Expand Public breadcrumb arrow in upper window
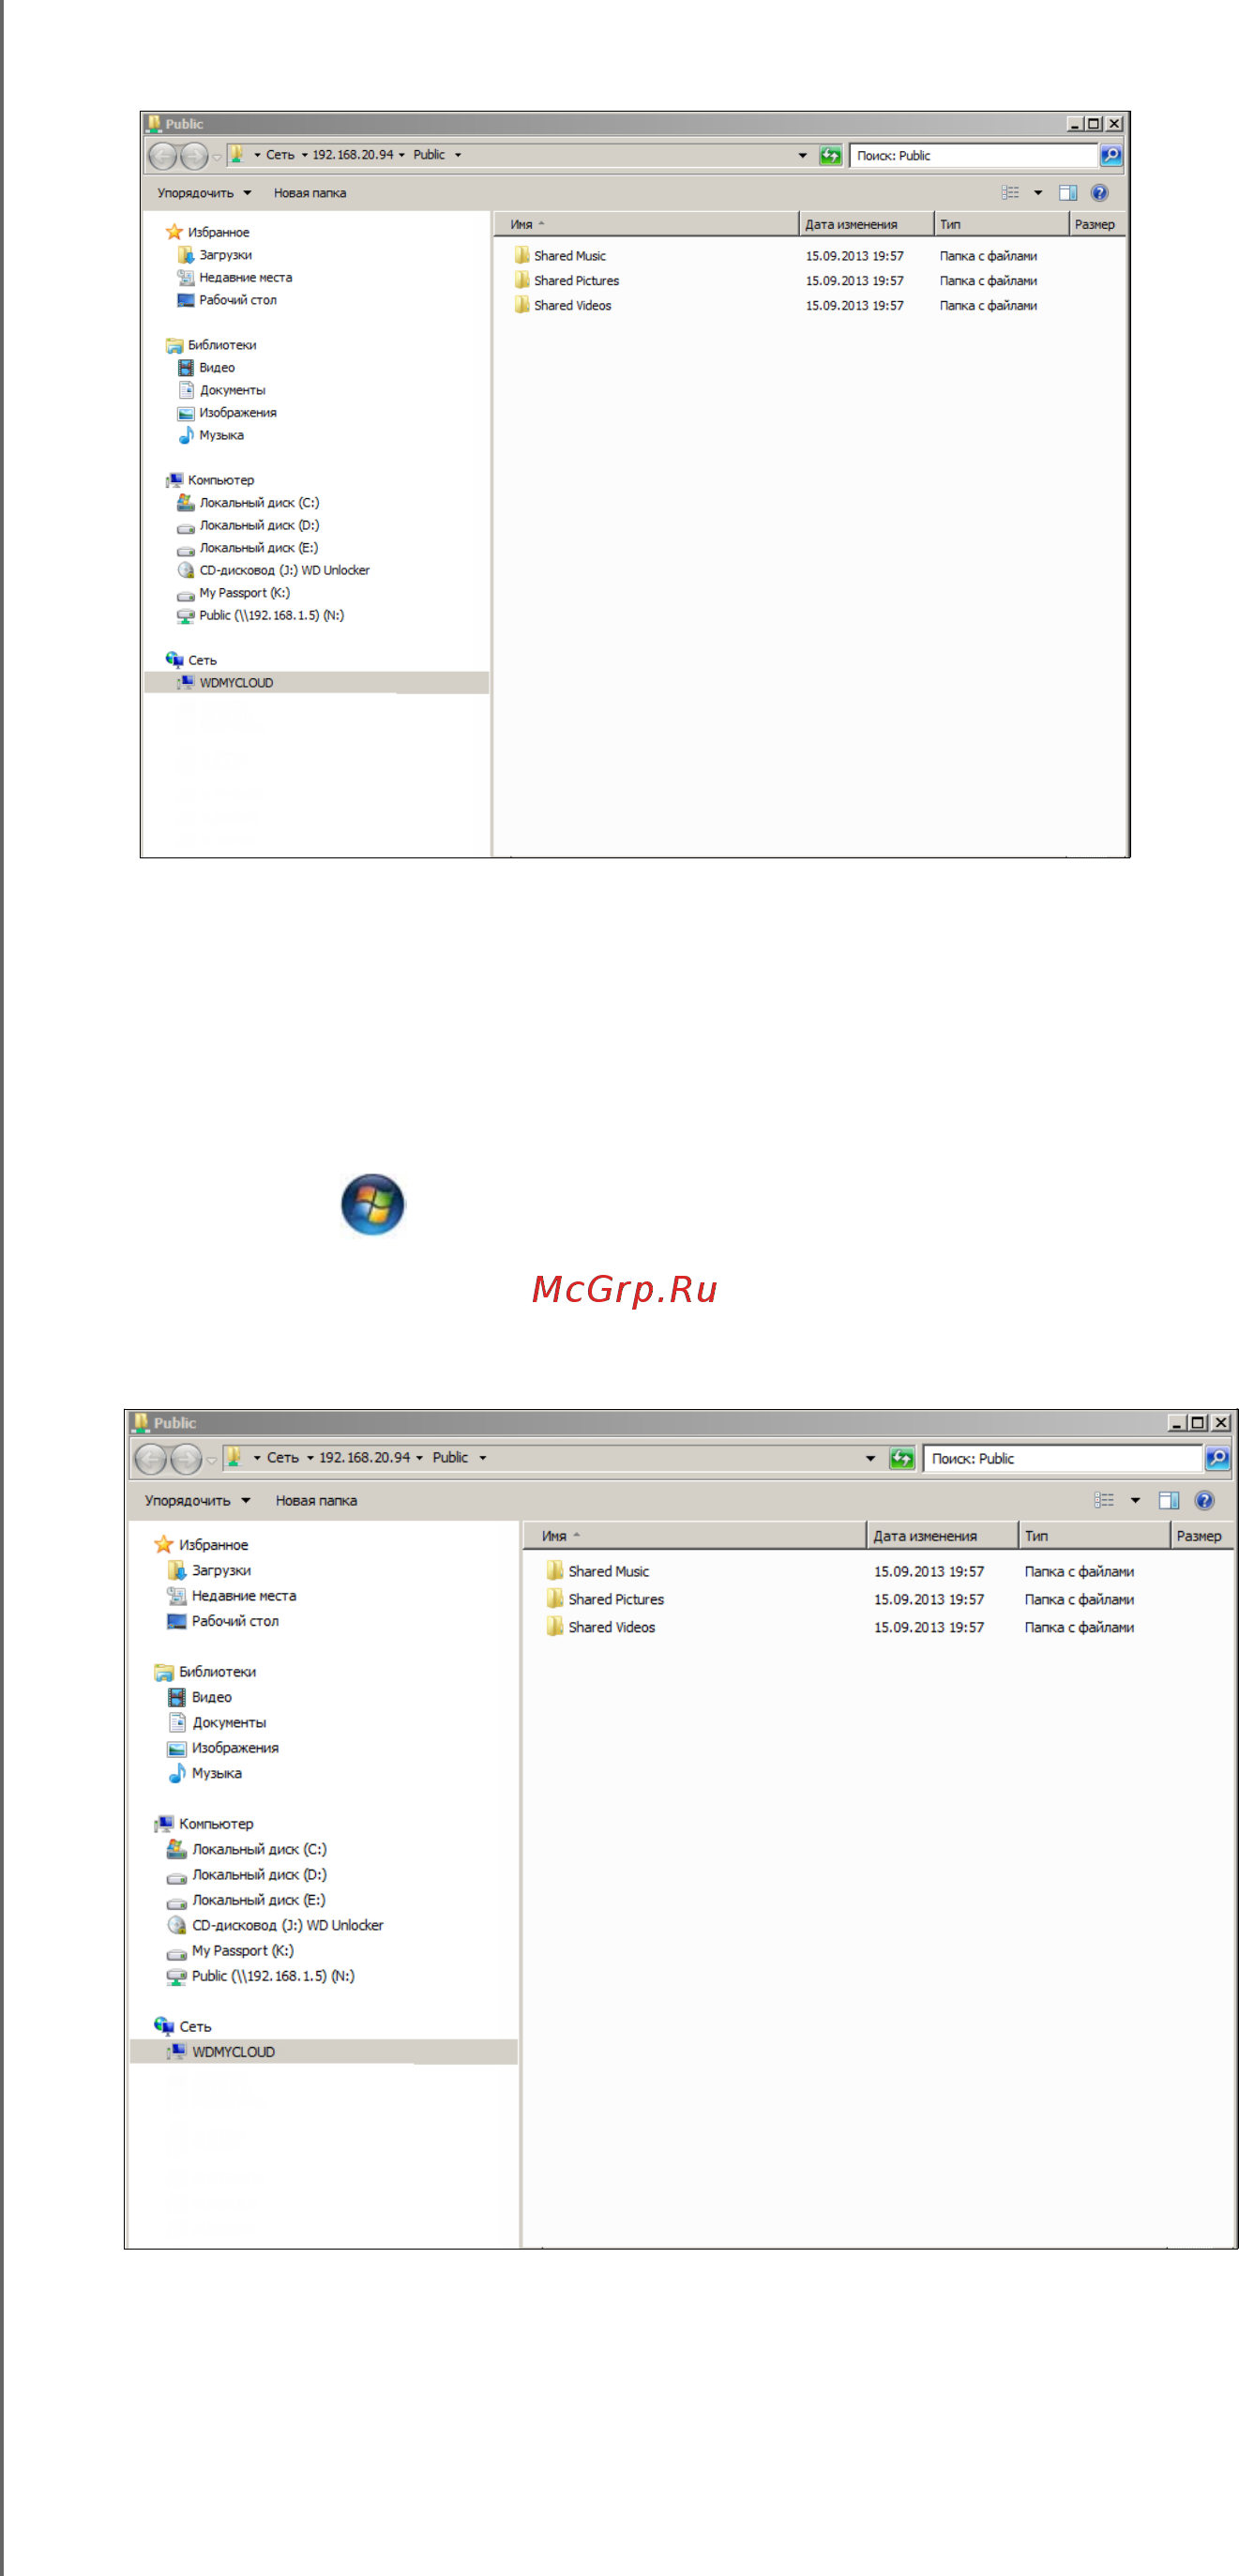Image resolution: width=1239 pixels, height=2576 pixels. click(458, 155)
